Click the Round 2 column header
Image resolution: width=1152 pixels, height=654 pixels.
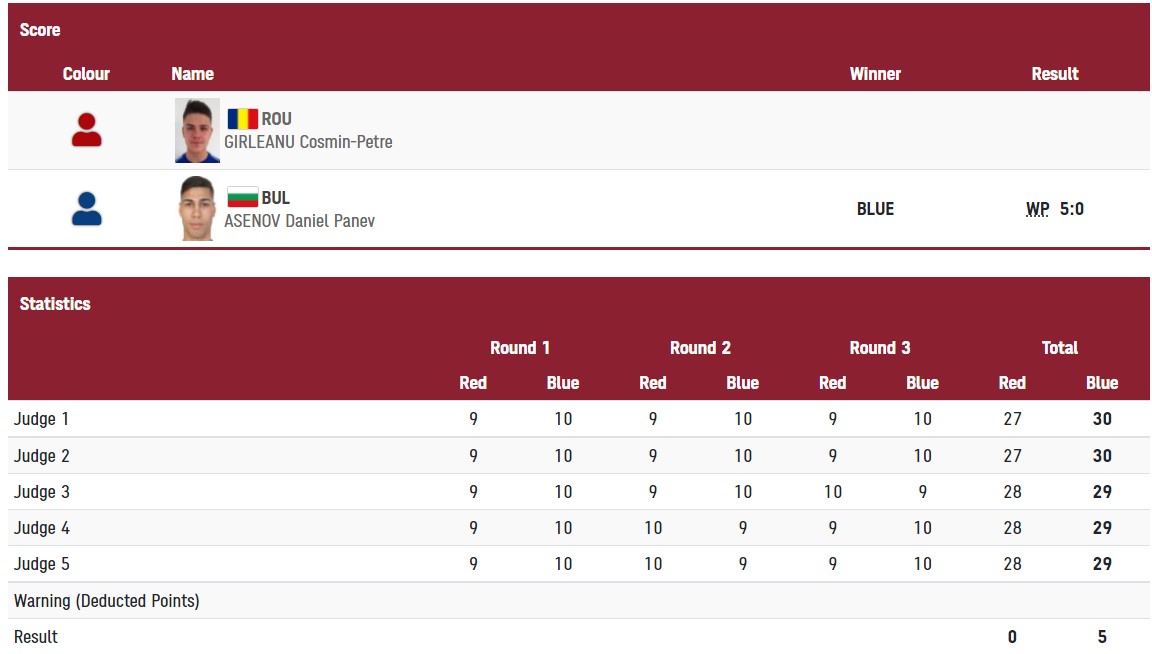(x=700, y=348)
